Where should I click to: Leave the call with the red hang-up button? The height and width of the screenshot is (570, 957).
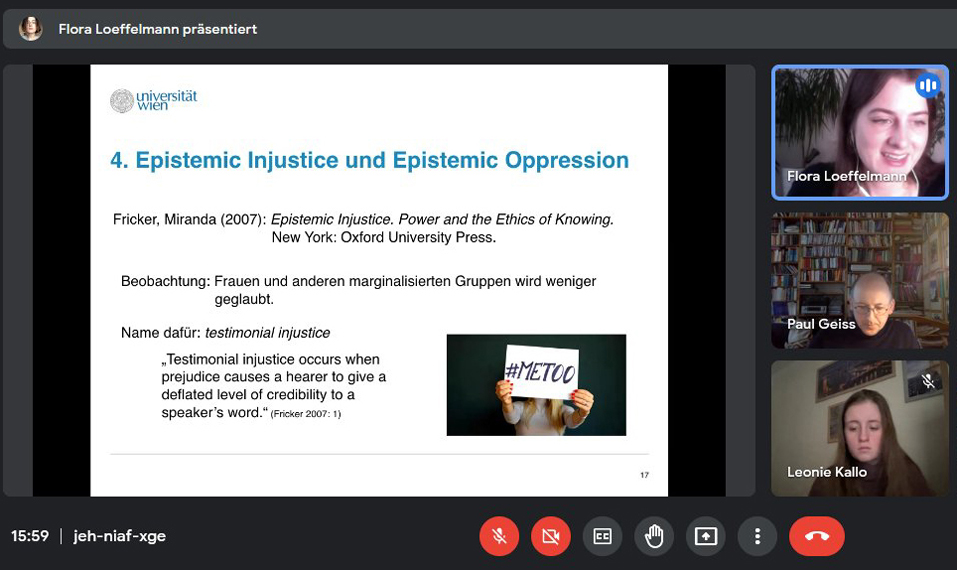(x=816, y=537)
